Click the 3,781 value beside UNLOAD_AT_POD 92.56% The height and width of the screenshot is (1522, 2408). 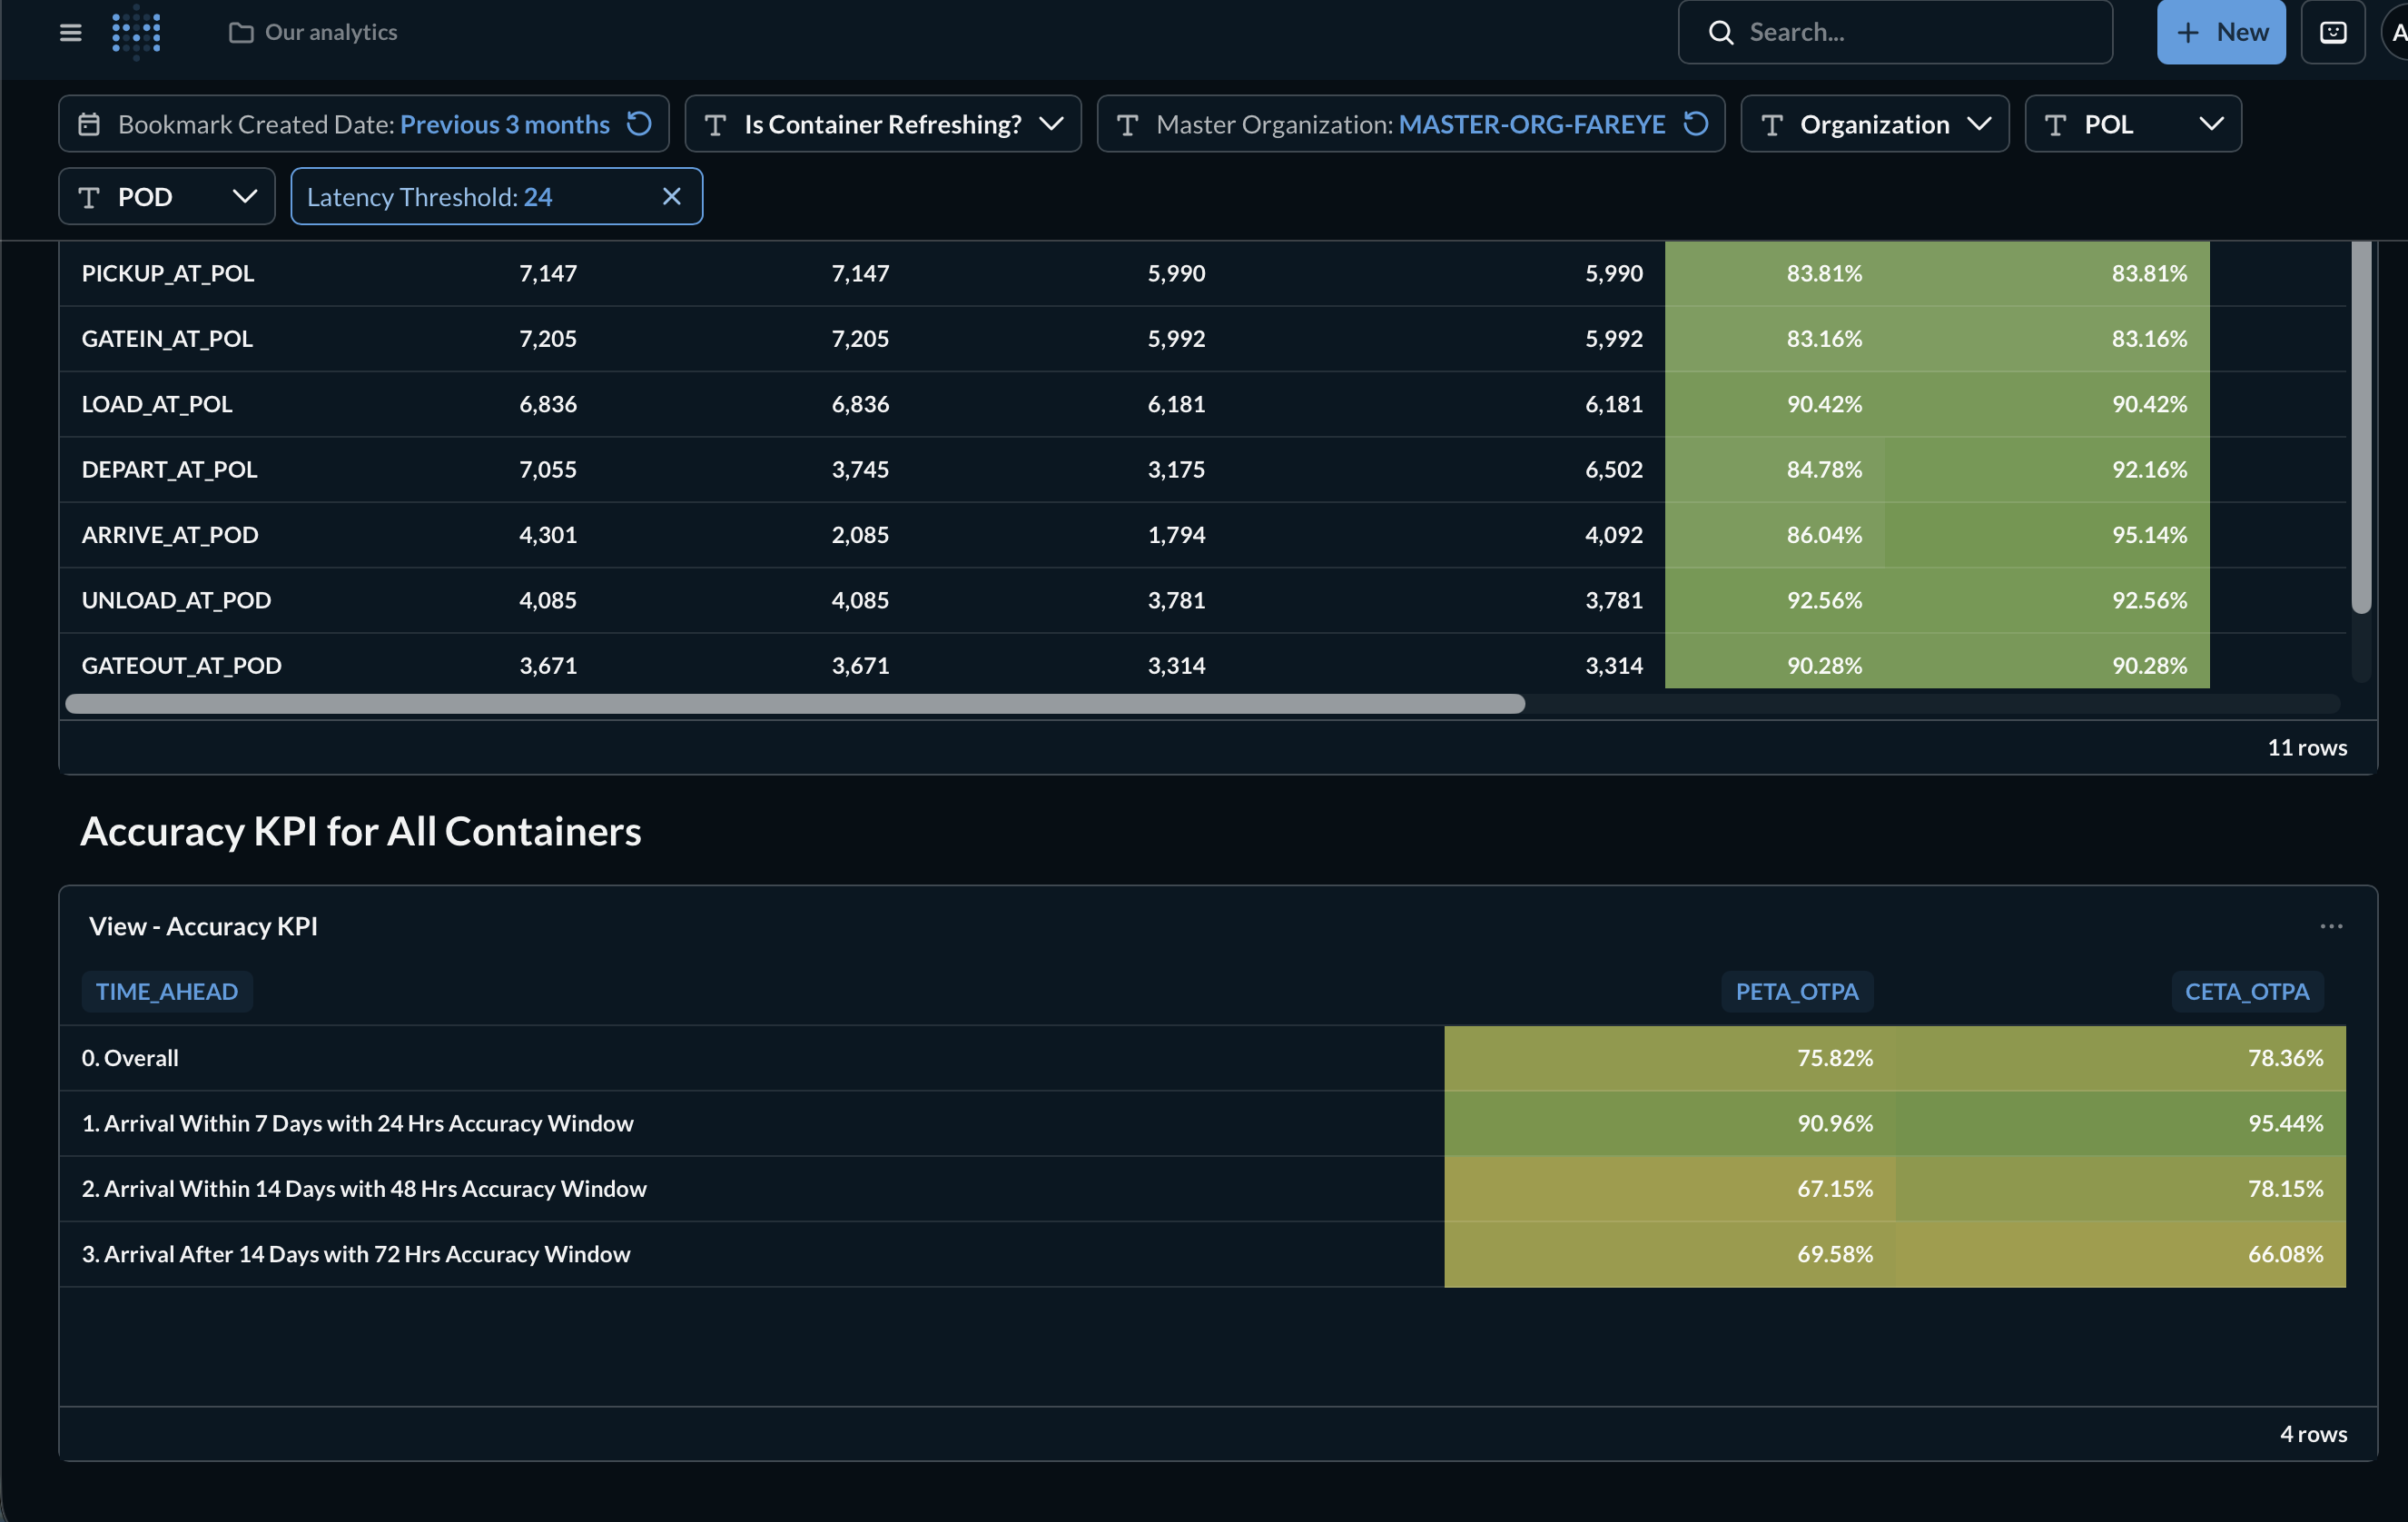[x=1613, y=600]
